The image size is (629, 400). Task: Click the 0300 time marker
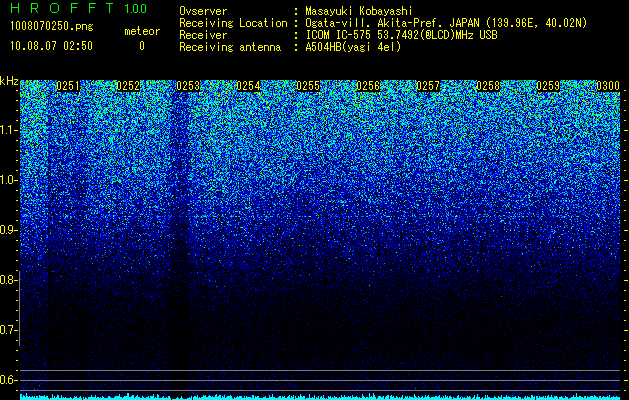[608, 86]
